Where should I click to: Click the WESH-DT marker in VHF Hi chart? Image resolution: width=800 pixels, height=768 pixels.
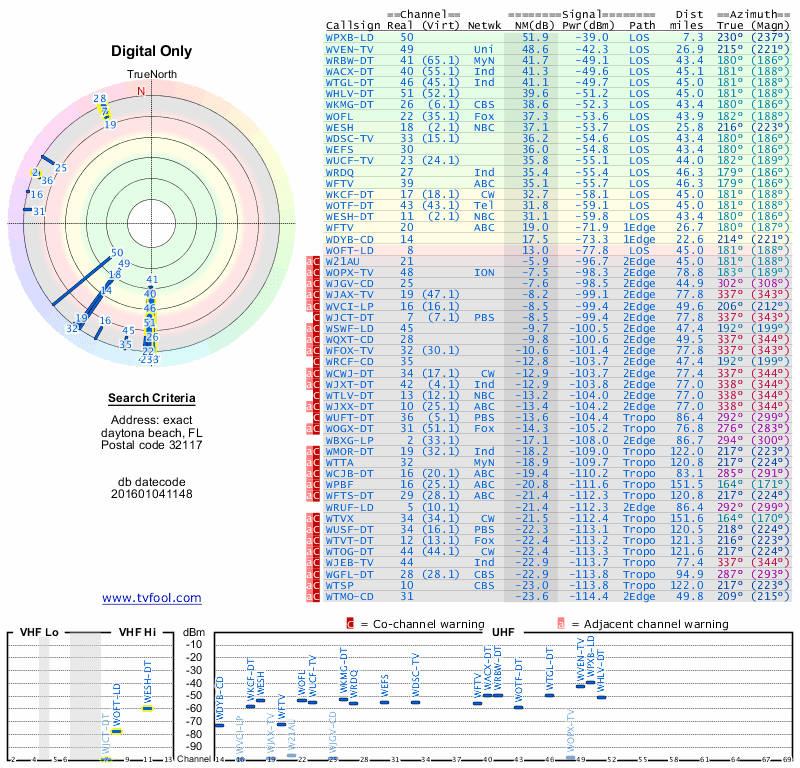(147, 708)
